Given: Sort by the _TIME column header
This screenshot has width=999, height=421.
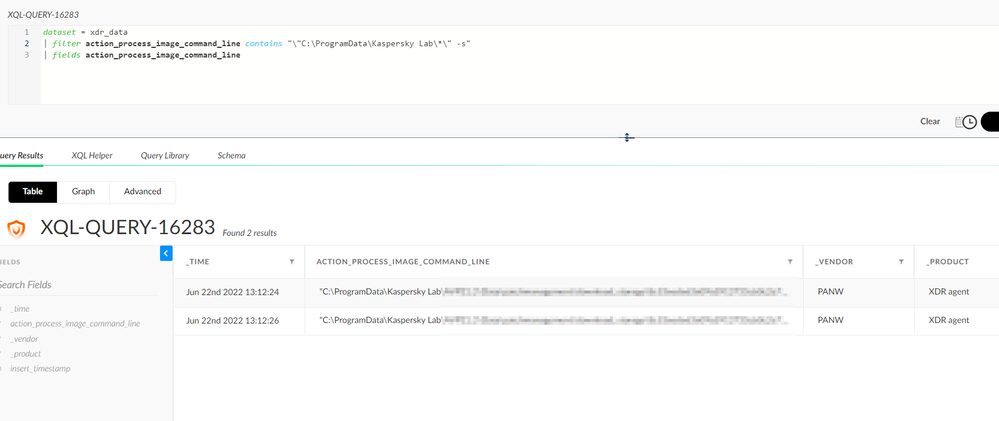Looking at the screenshot, I should click(198, 262).
